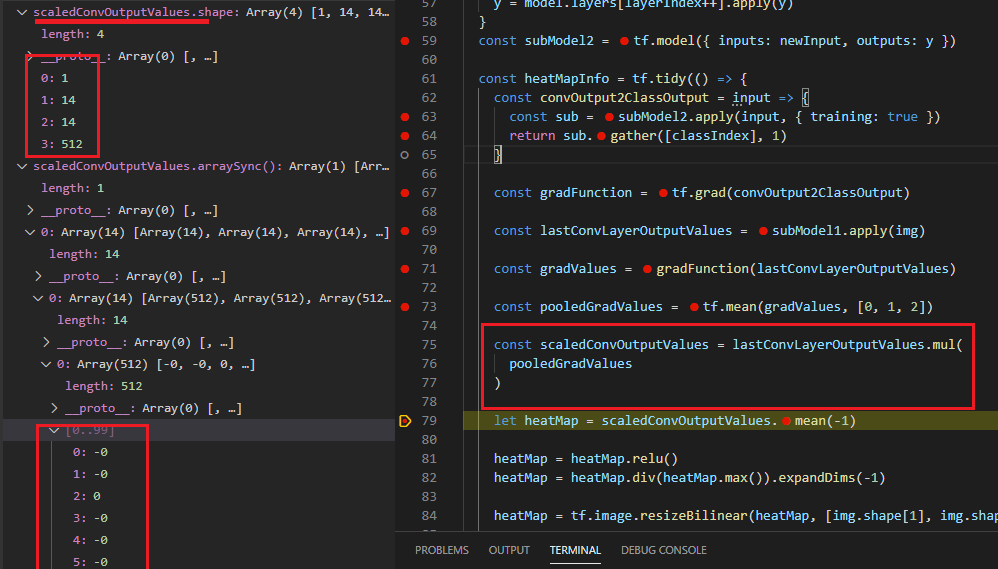Click inline breakpoint before subModel2.apply

pyautogui.click(x=609, y=117)
